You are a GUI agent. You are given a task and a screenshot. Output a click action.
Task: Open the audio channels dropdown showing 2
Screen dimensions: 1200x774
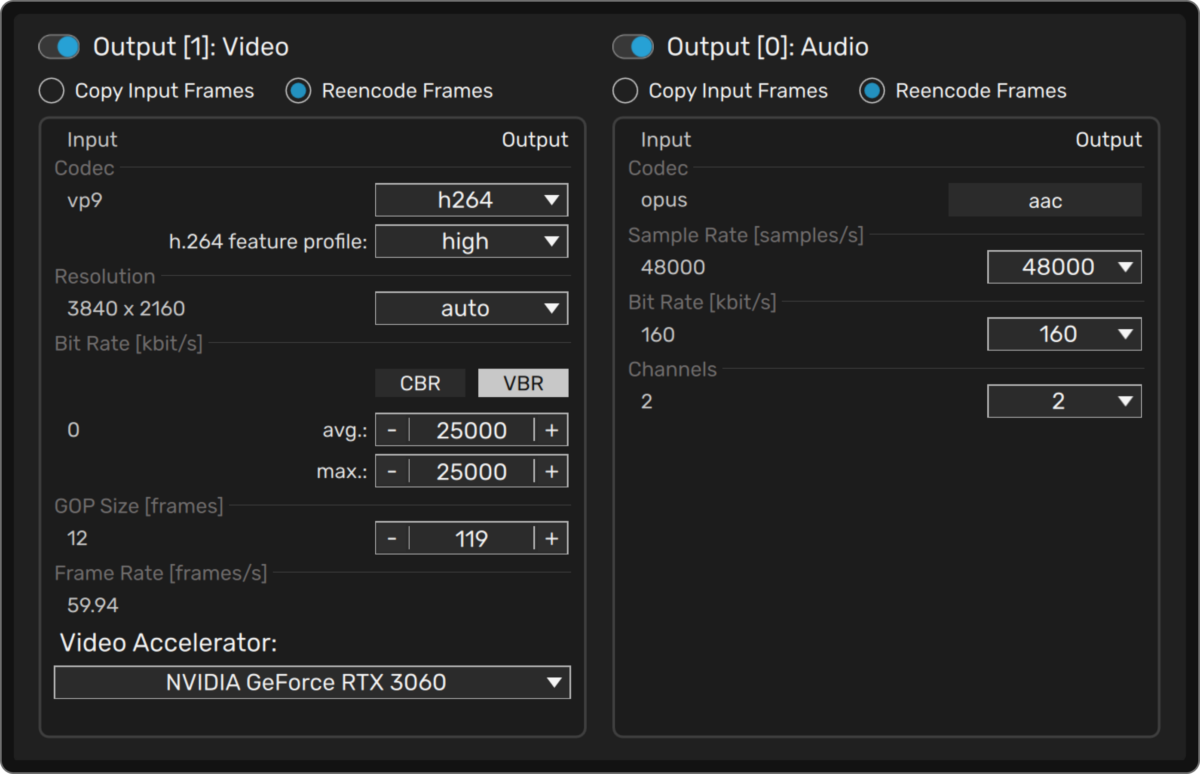coord(1064,400)
